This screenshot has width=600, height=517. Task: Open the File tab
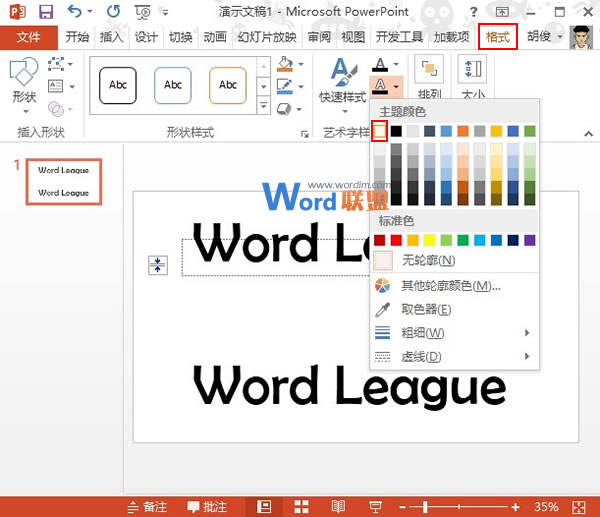tap(29, 37)
